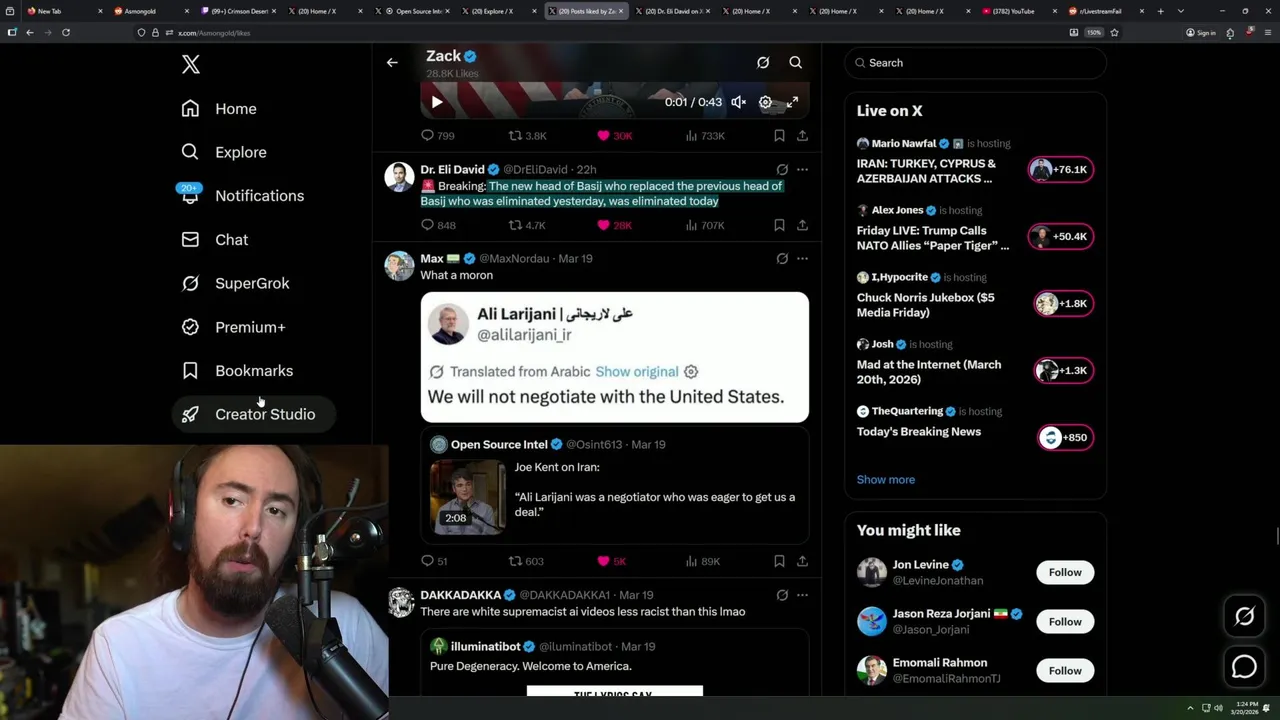Share Max's post
This screenshot has width=1280, height=720.
coord(802,562)
